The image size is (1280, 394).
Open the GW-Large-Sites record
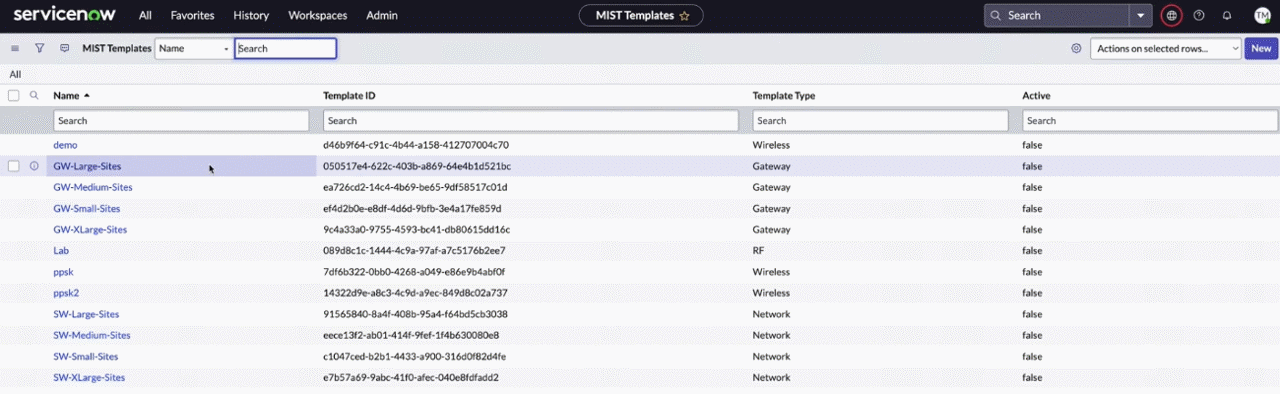pyautogui.click(x=87, y=166)
